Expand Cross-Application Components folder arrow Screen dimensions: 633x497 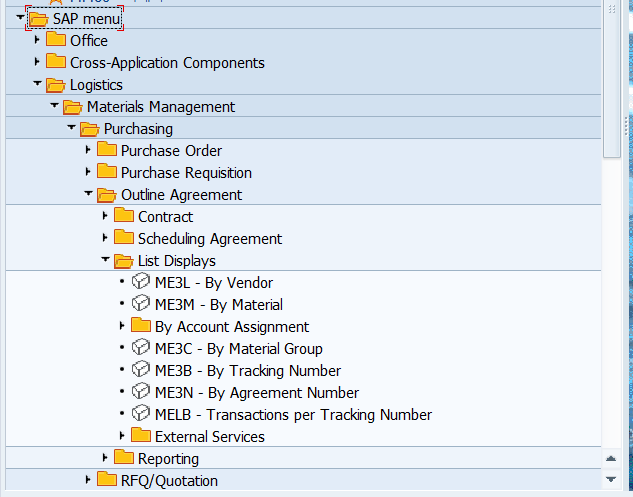coord(37,62)
